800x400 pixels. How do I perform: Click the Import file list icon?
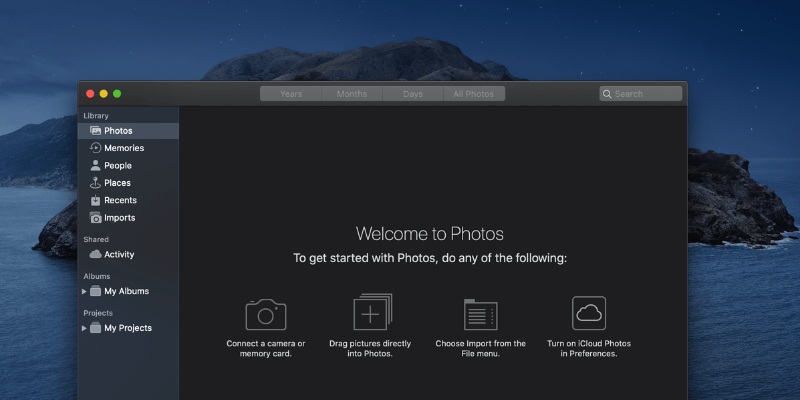(481, 314)
